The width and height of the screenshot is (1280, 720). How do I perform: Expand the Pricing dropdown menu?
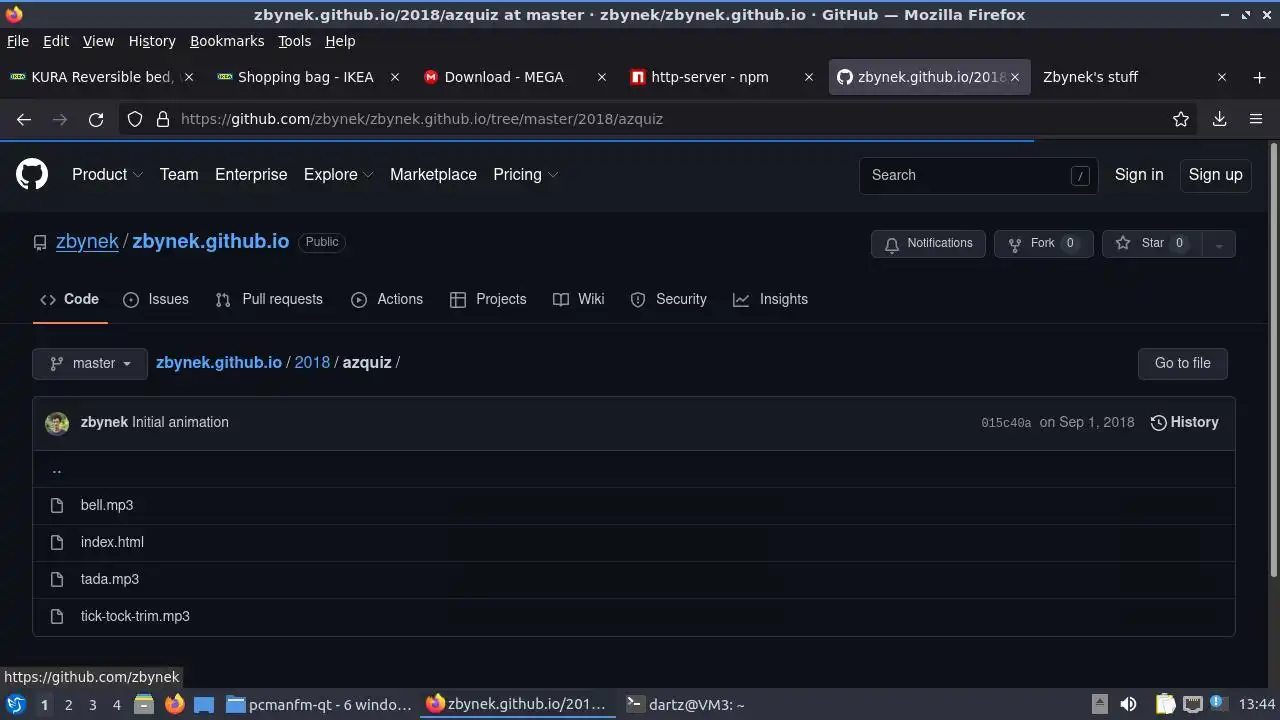525,175
